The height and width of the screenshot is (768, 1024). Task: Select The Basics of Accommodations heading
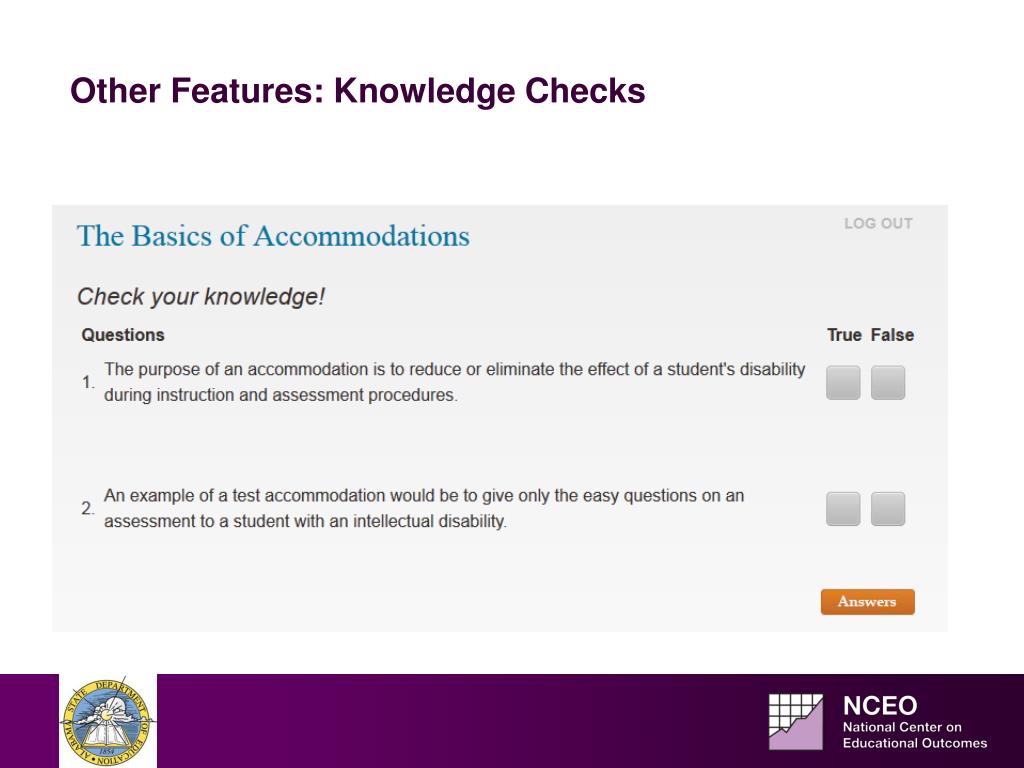click(x=273, y=236)
